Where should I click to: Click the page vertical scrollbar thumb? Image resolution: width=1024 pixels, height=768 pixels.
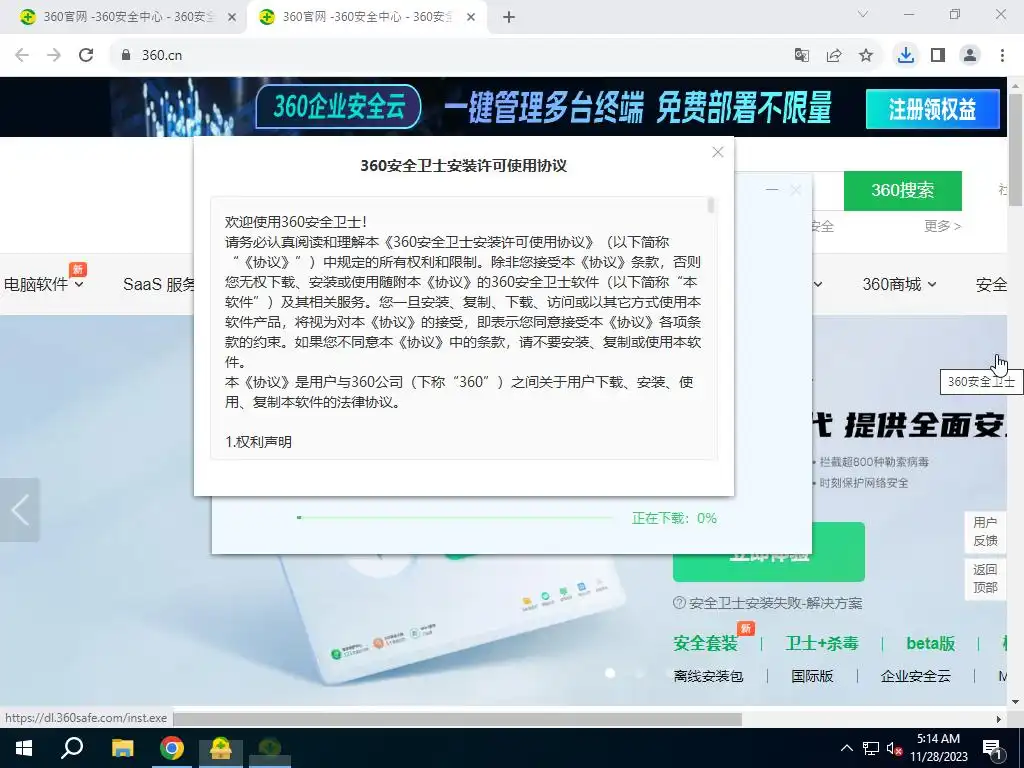(1016, 150)
